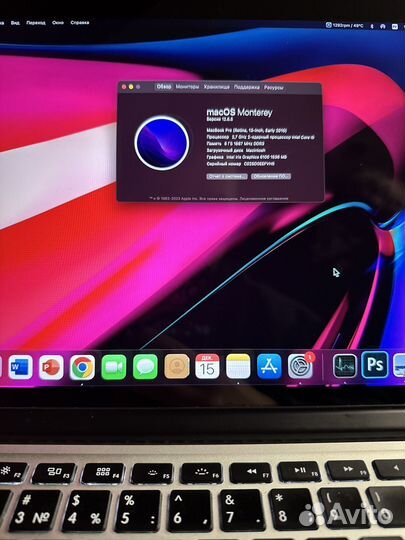Switch to the Поддержка tab

[x=247, y=87]
